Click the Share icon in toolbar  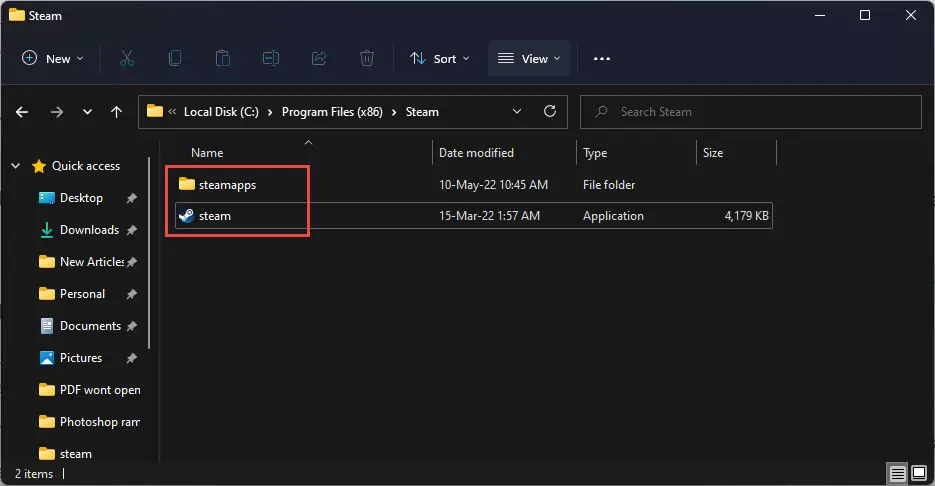tap(319, 58)
